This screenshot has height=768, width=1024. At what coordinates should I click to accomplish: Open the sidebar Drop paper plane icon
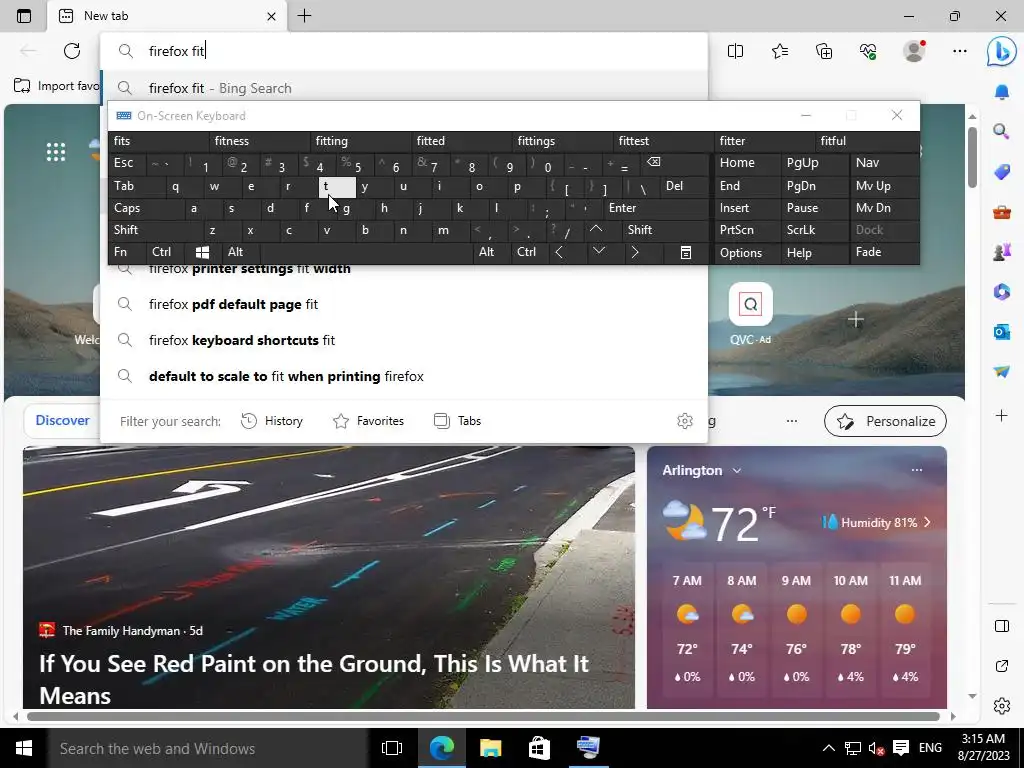pos(1001,371)
